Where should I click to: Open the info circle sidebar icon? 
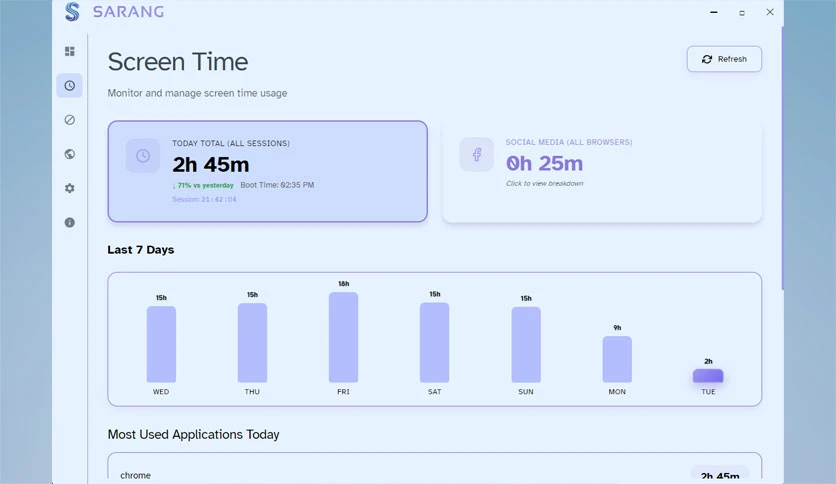coord(69,222)
